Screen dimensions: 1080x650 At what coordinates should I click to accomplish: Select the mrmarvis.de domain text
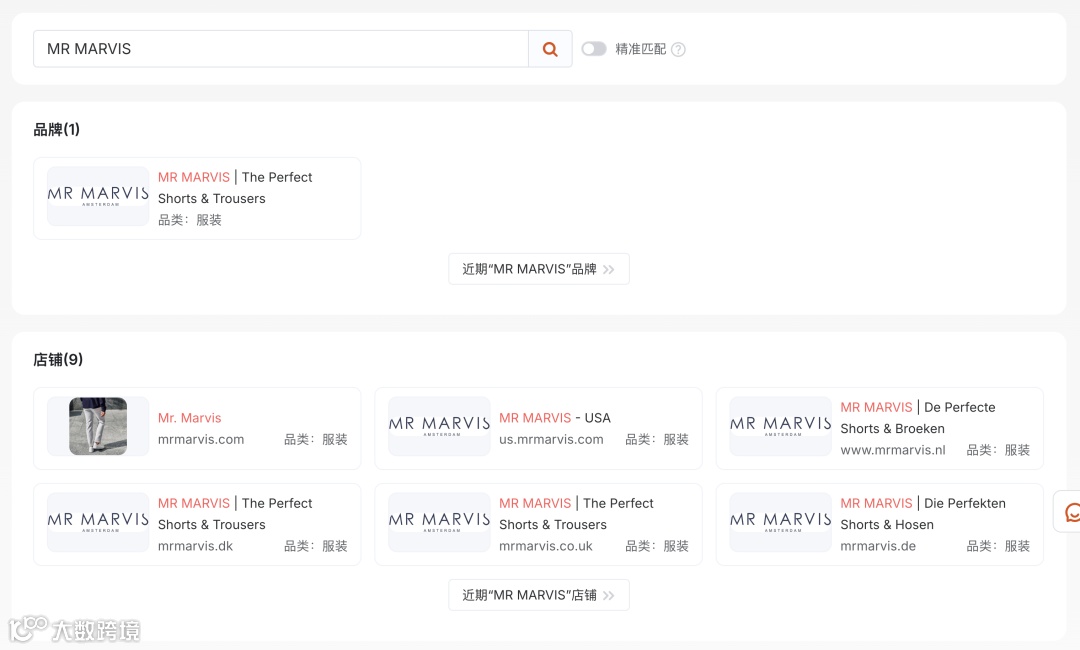[x=878, y=546]
